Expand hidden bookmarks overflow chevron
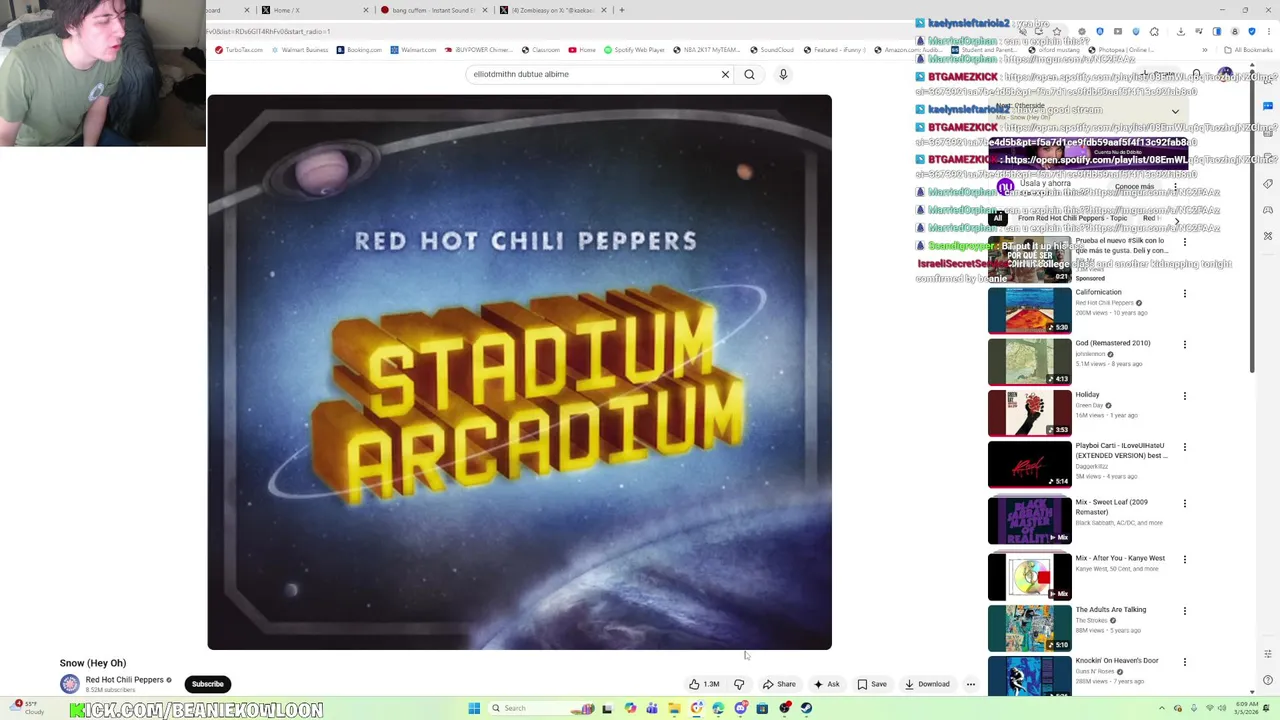 pyautogui.click(x=1205, y=50)
